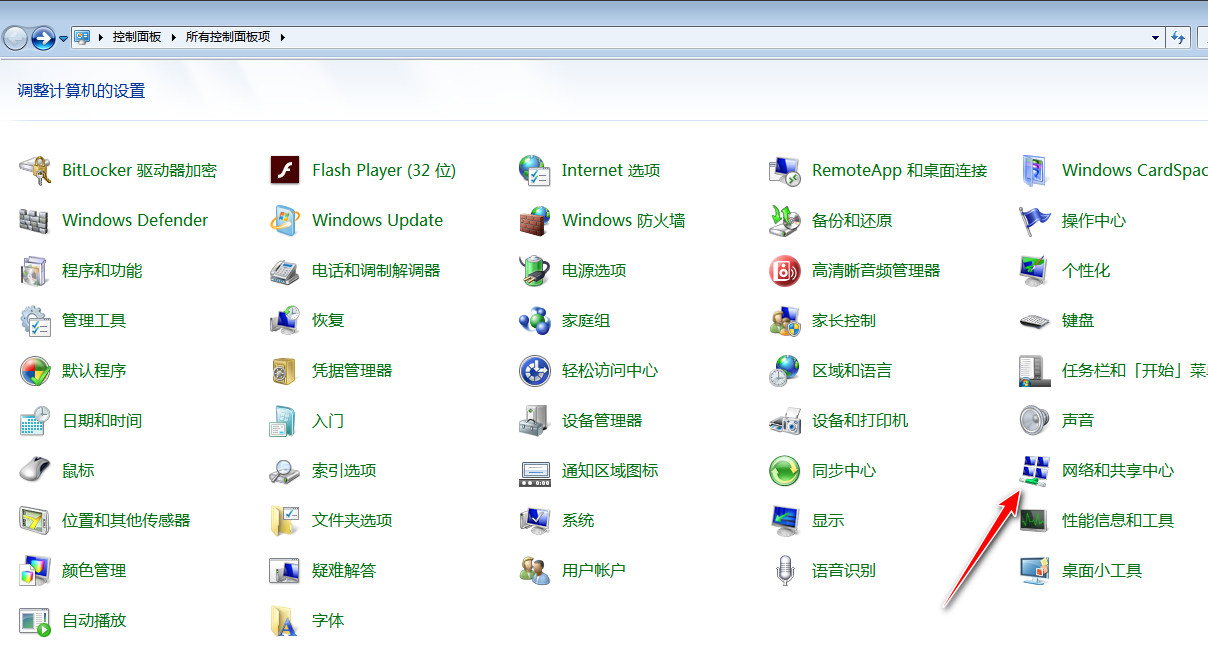
Task: Open Flash Player (32 位) icon
Action: click(x=285, y=171)
